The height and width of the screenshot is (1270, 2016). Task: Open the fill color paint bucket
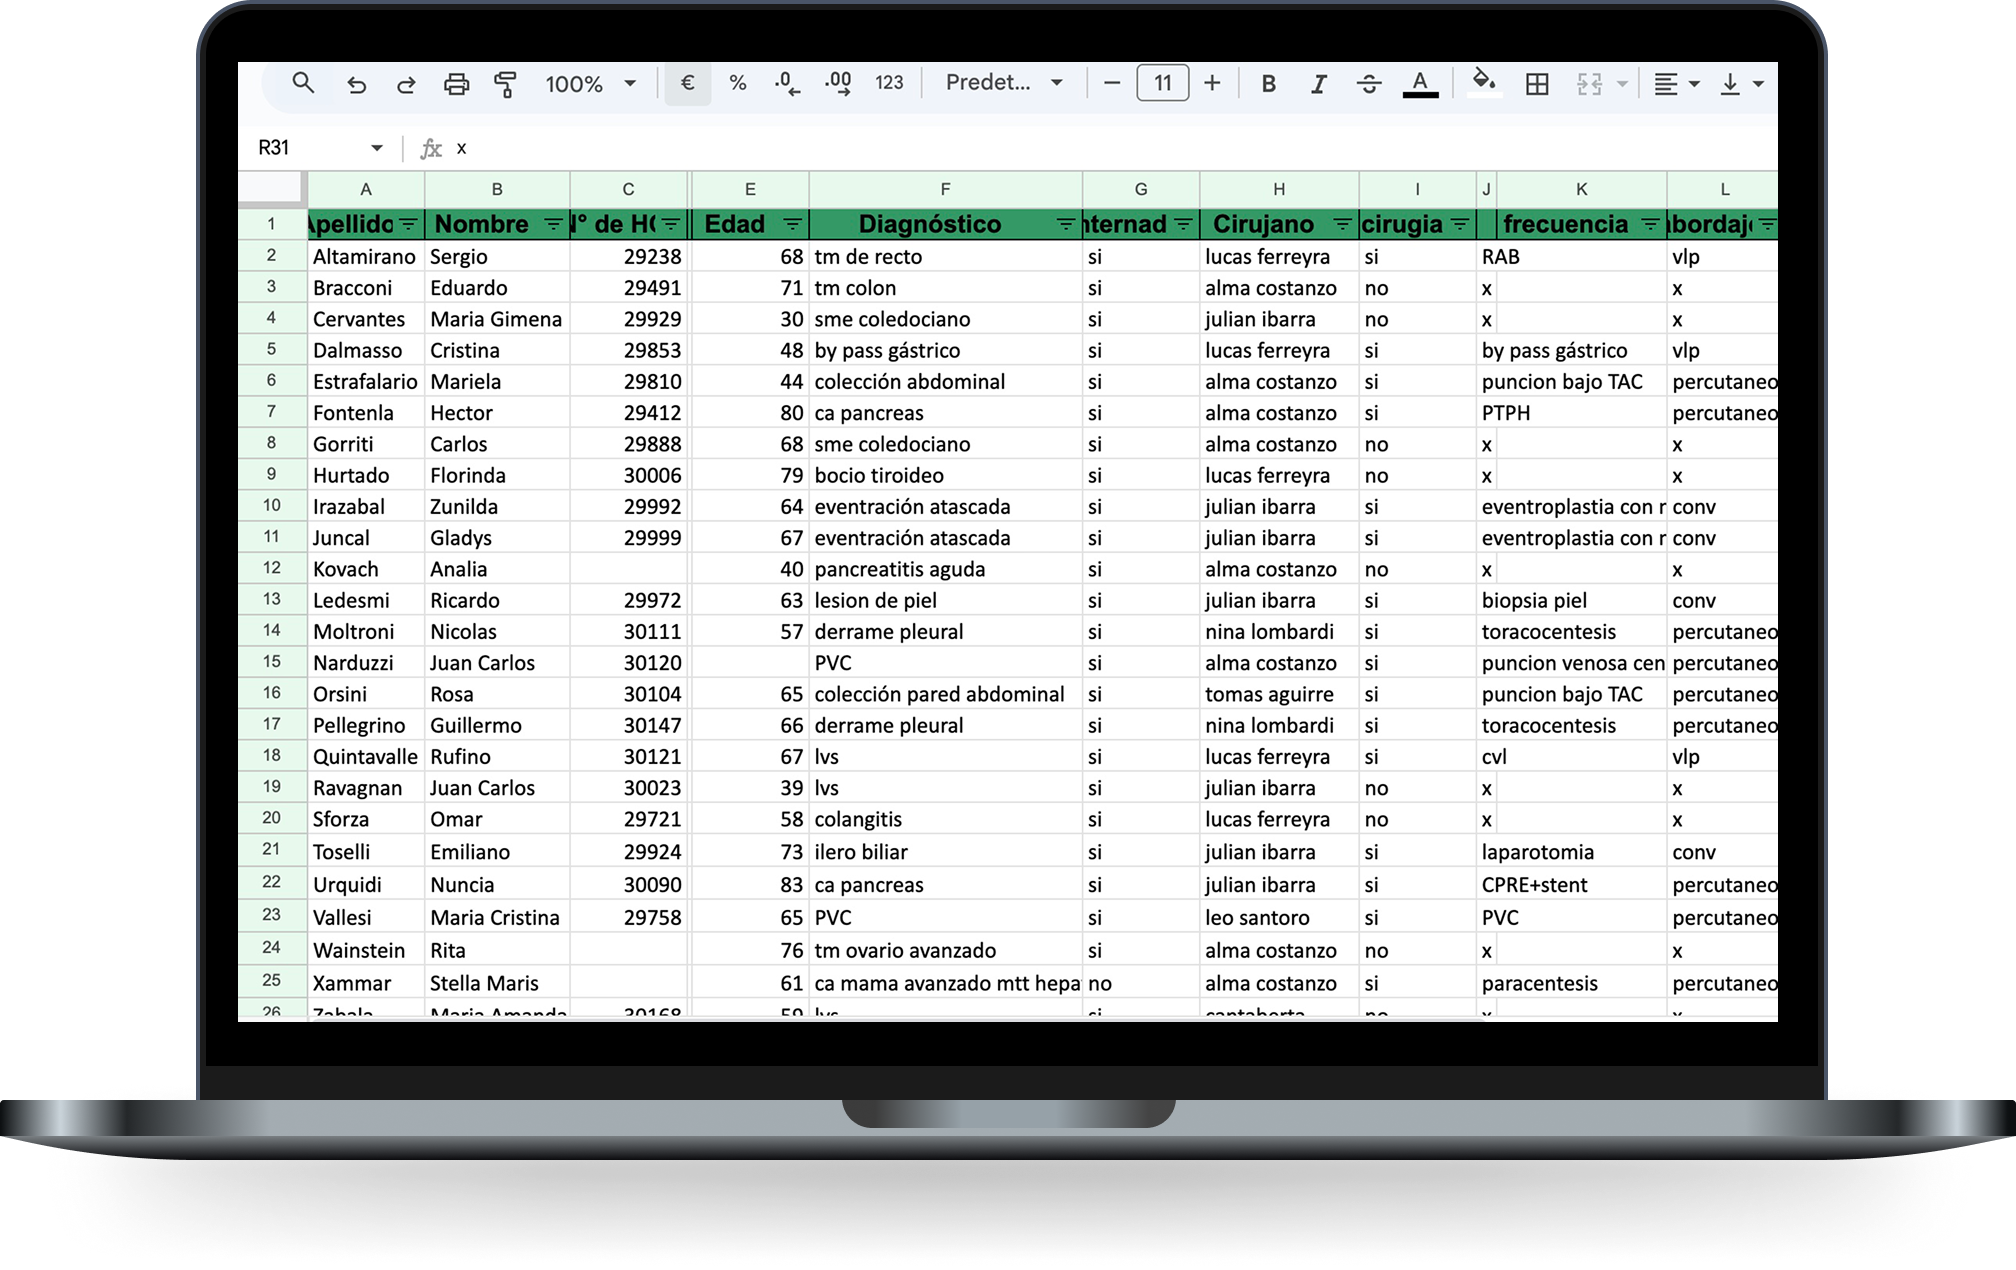[1484, 82]
